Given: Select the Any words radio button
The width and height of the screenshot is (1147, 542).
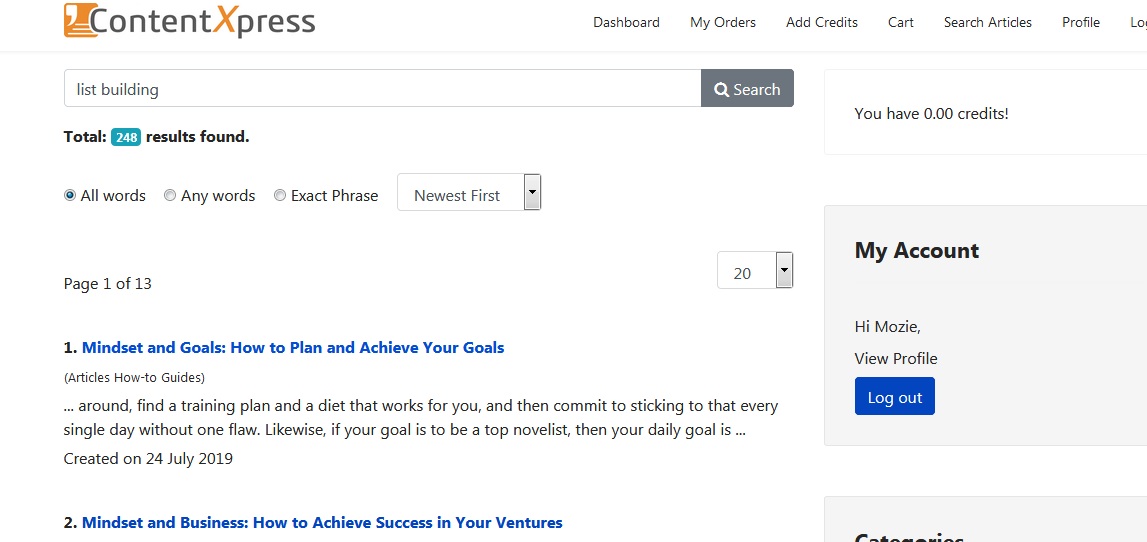Looking at the screenshot, I should (170, 195).
